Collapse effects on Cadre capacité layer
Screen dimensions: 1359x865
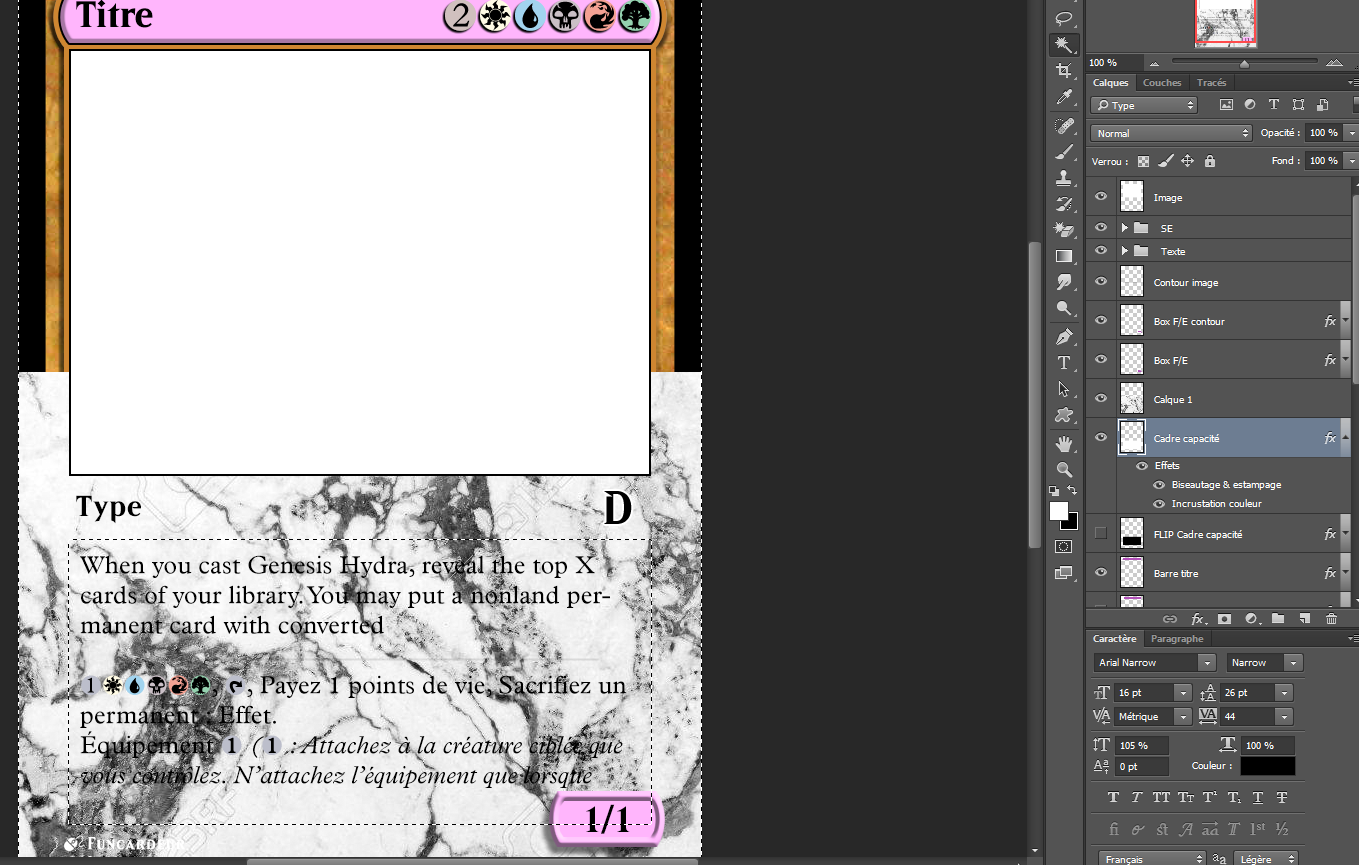coord(1346,438)
